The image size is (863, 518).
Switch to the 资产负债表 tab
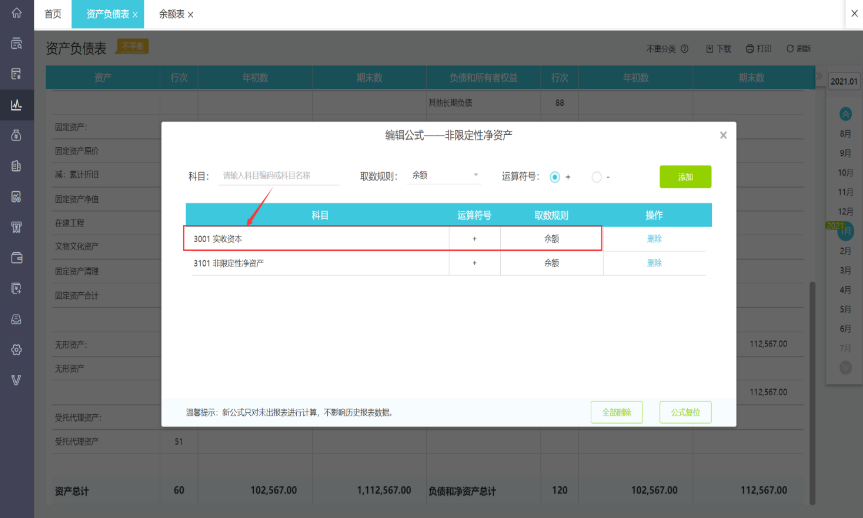coord(107,14)
